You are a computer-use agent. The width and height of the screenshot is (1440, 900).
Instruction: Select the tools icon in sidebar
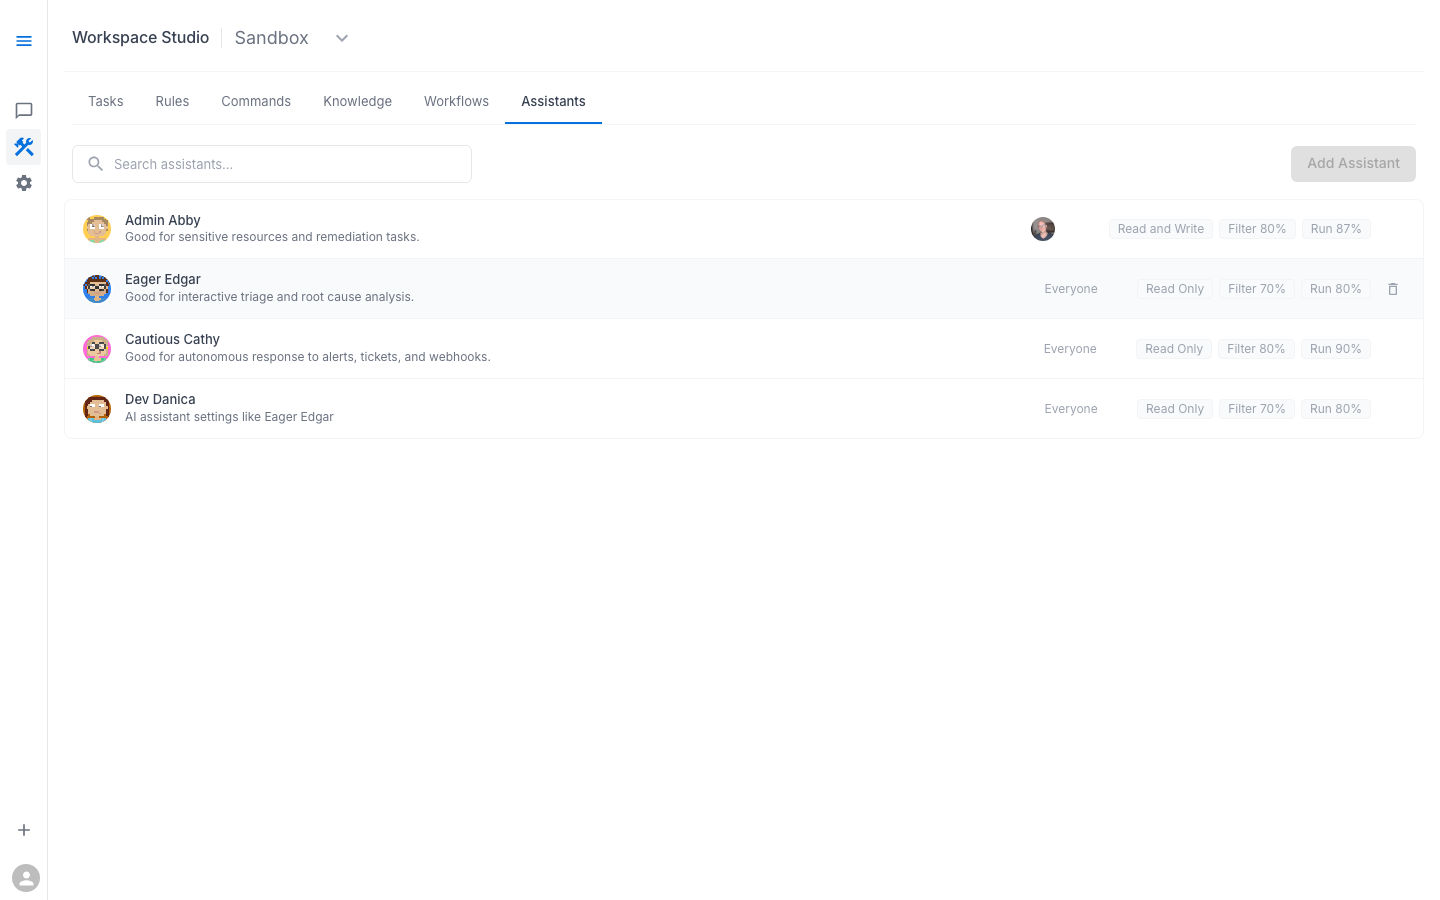[24, 147]
